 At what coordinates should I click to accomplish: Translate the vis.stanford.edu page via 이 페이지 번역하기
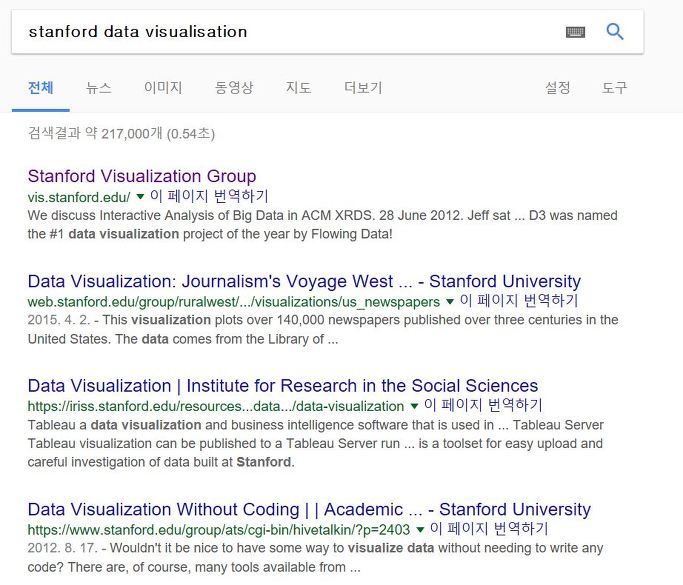(209, 196)
